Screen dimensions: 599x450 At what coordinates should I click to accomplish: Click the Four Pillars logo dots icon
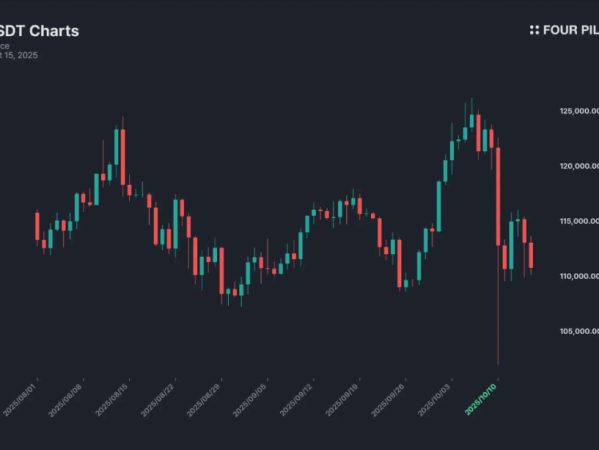click(x=534, y=30)
